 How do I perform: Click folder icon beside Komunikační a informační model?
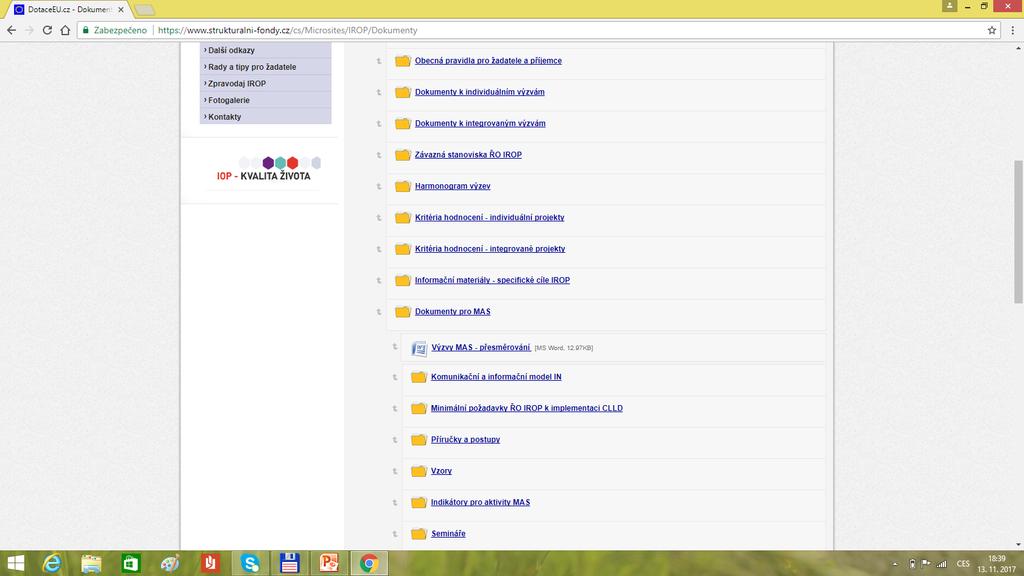coord(419,377)
